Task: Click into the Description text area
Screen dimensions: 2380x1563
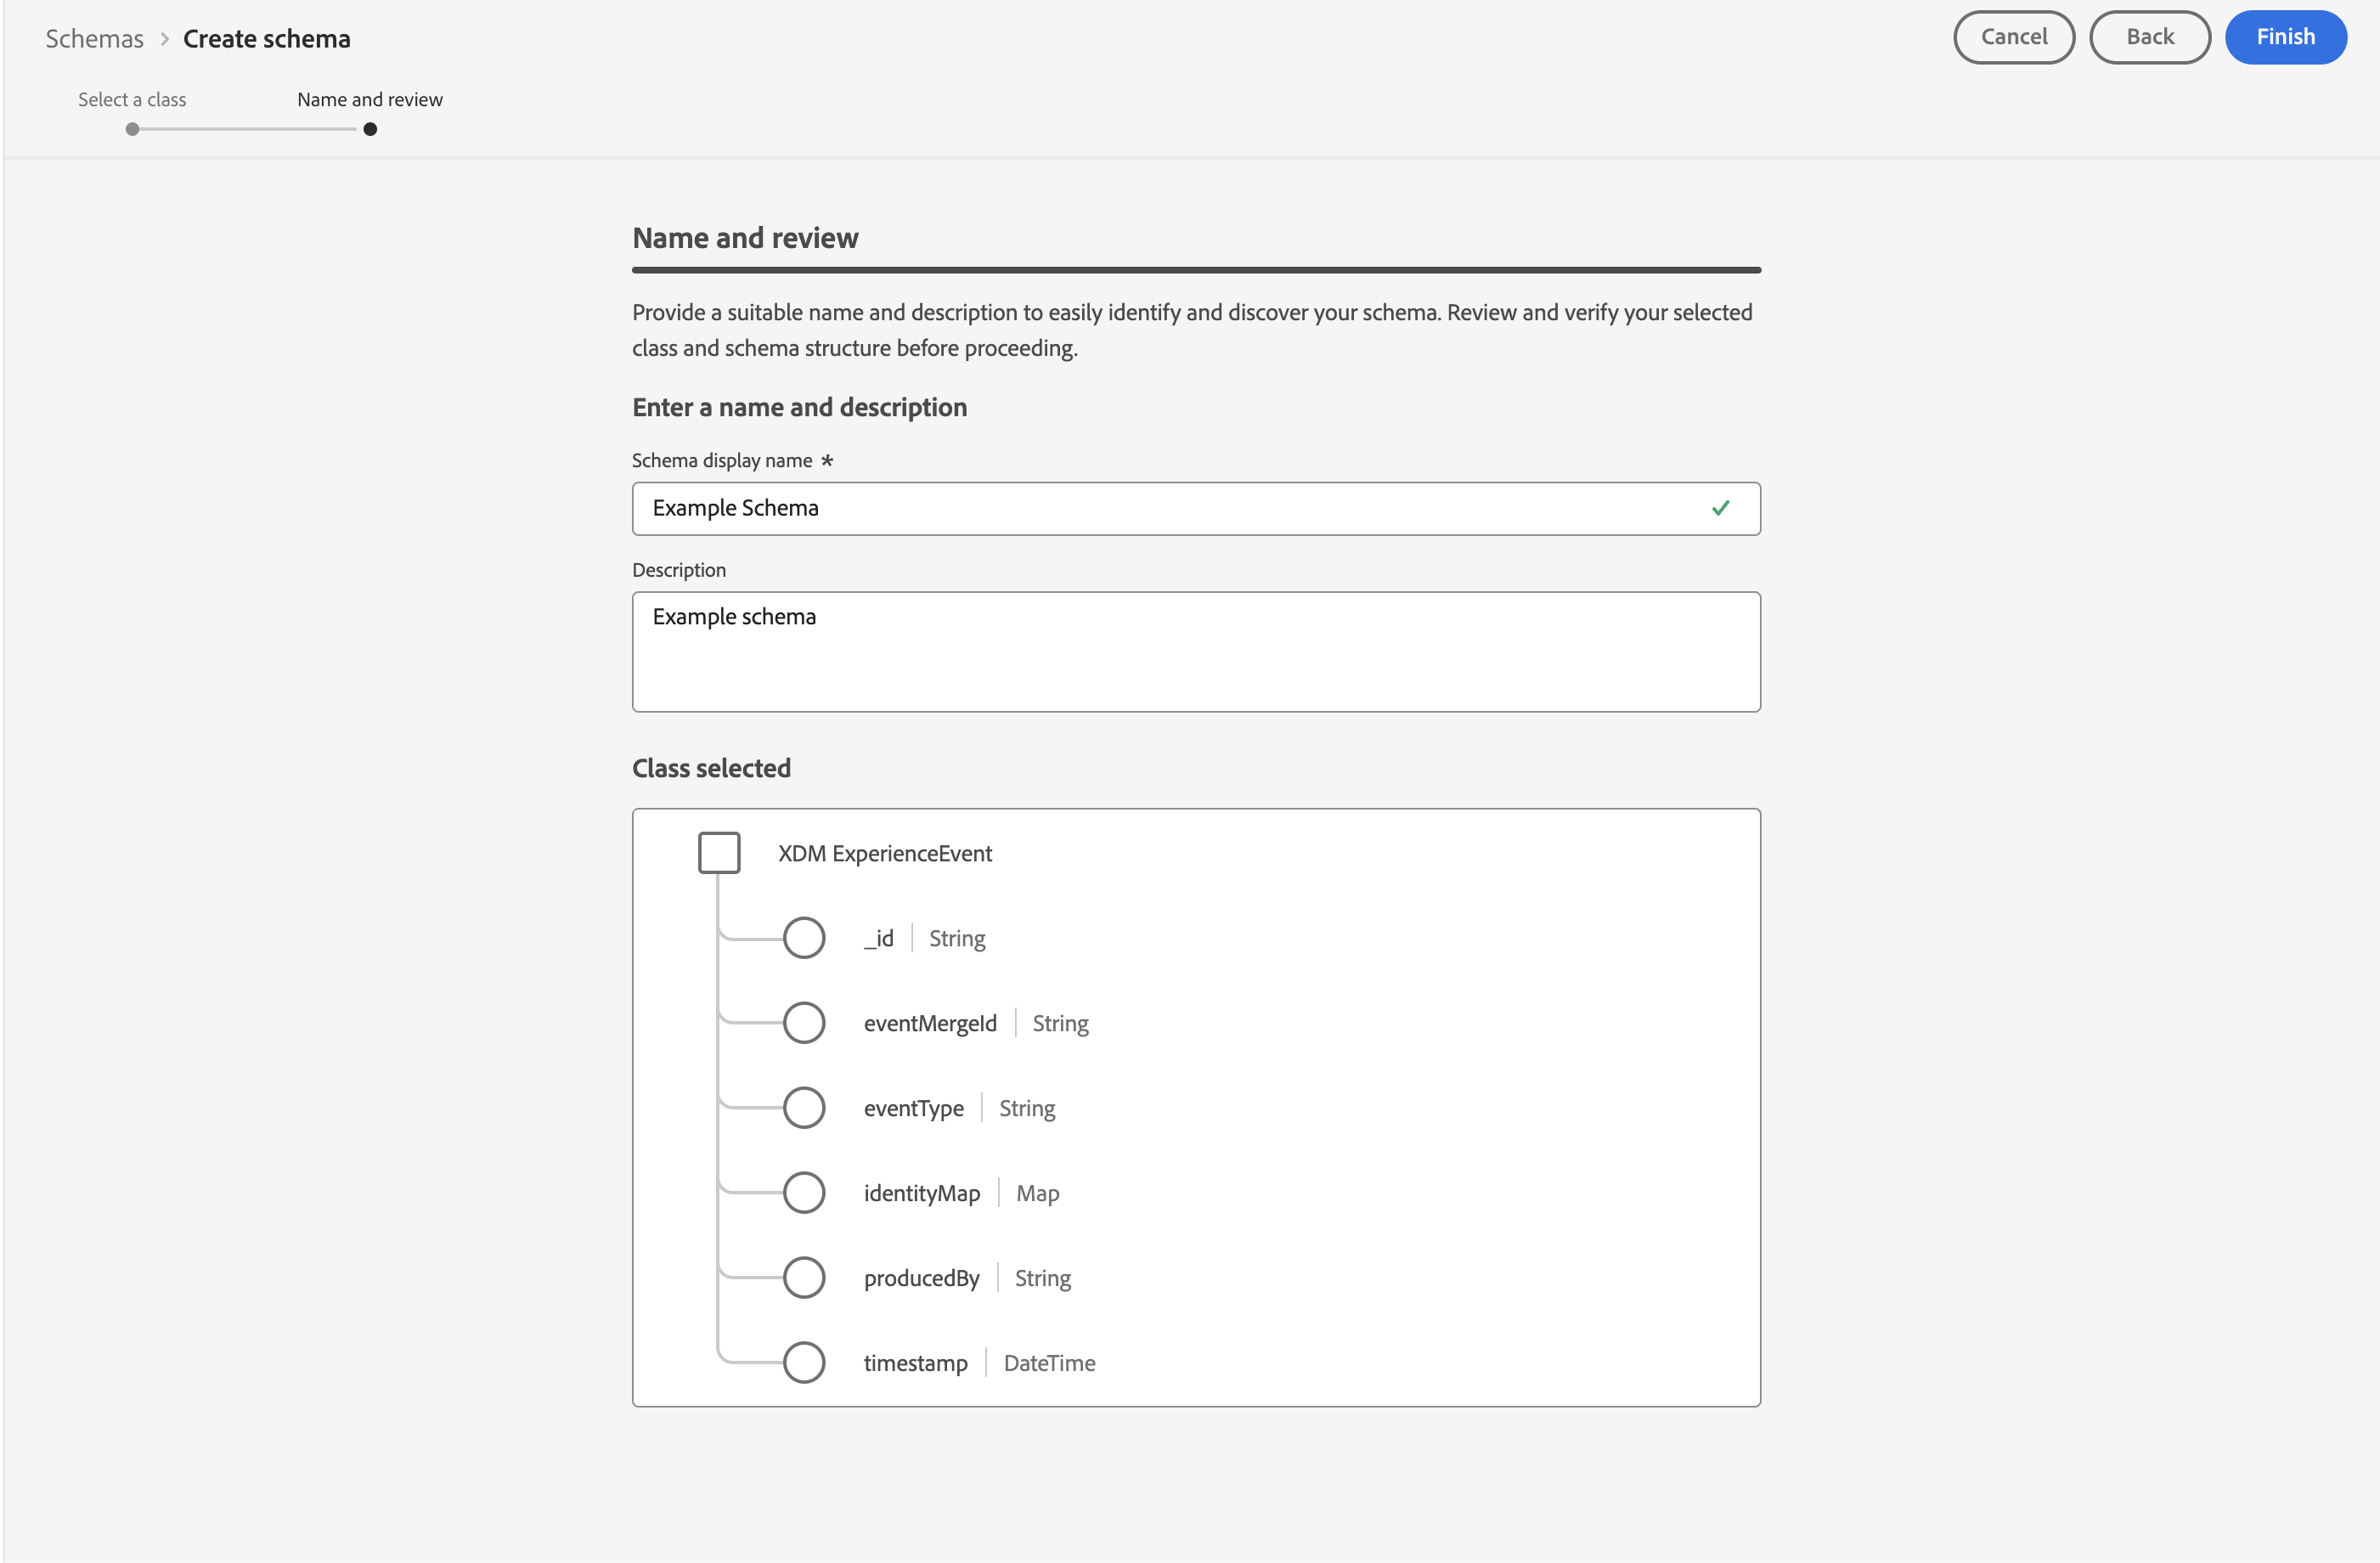Action: (1196, 652)
